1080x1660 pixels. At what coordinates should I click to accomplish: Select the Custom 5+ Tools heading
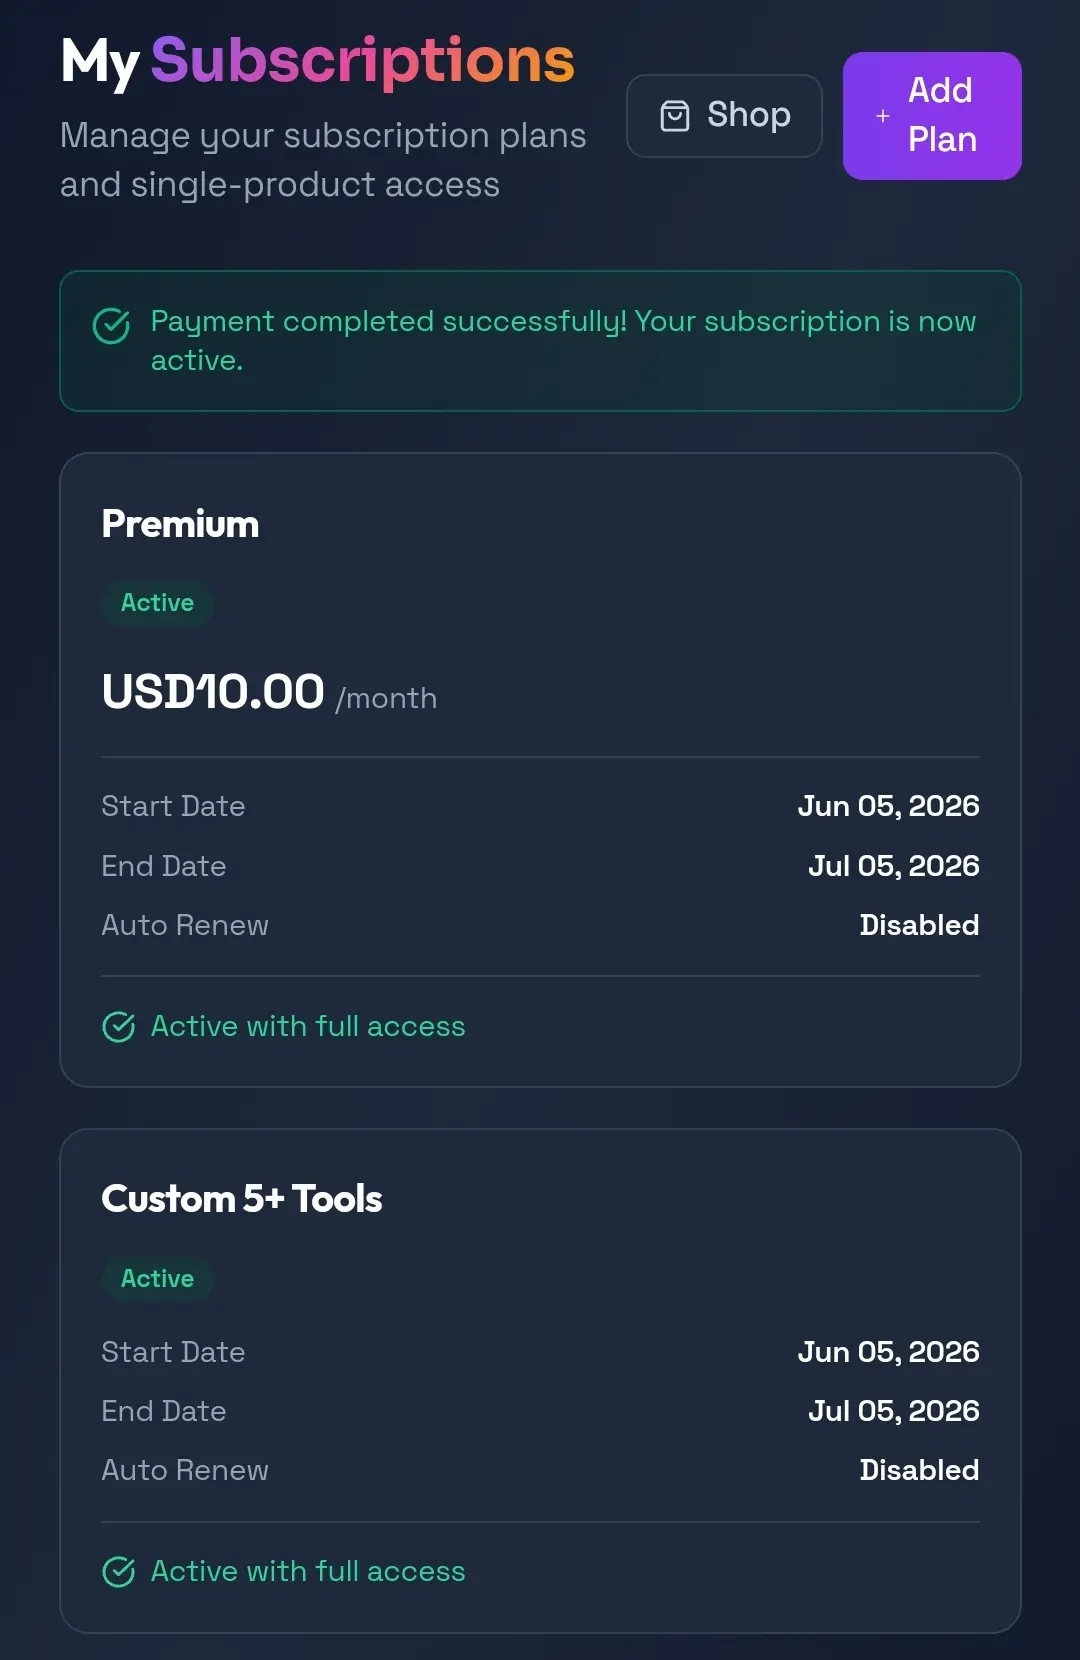pos(242,1199)
